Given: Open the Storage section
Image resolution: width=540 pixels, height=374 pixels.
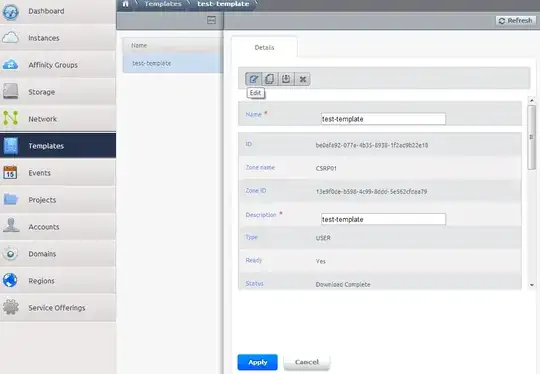Looking at the screenshot, I should click(58, 92).
